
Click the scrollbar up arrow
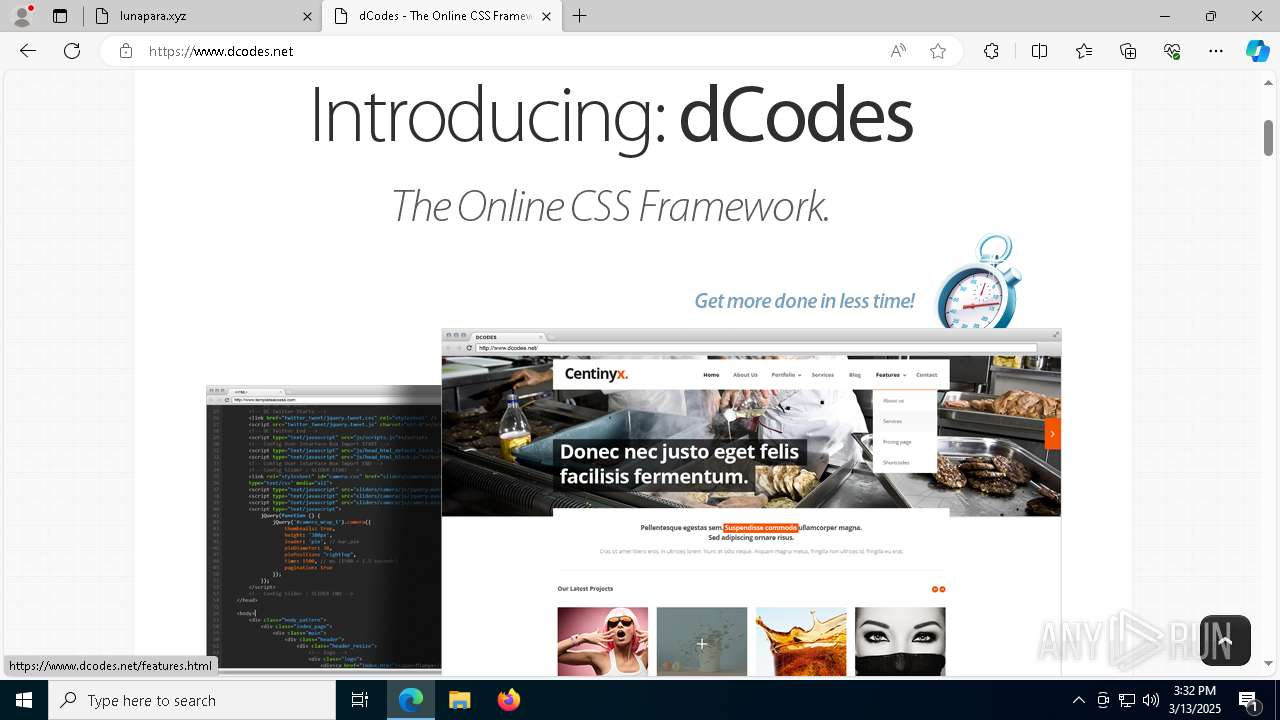point(1268,82)
